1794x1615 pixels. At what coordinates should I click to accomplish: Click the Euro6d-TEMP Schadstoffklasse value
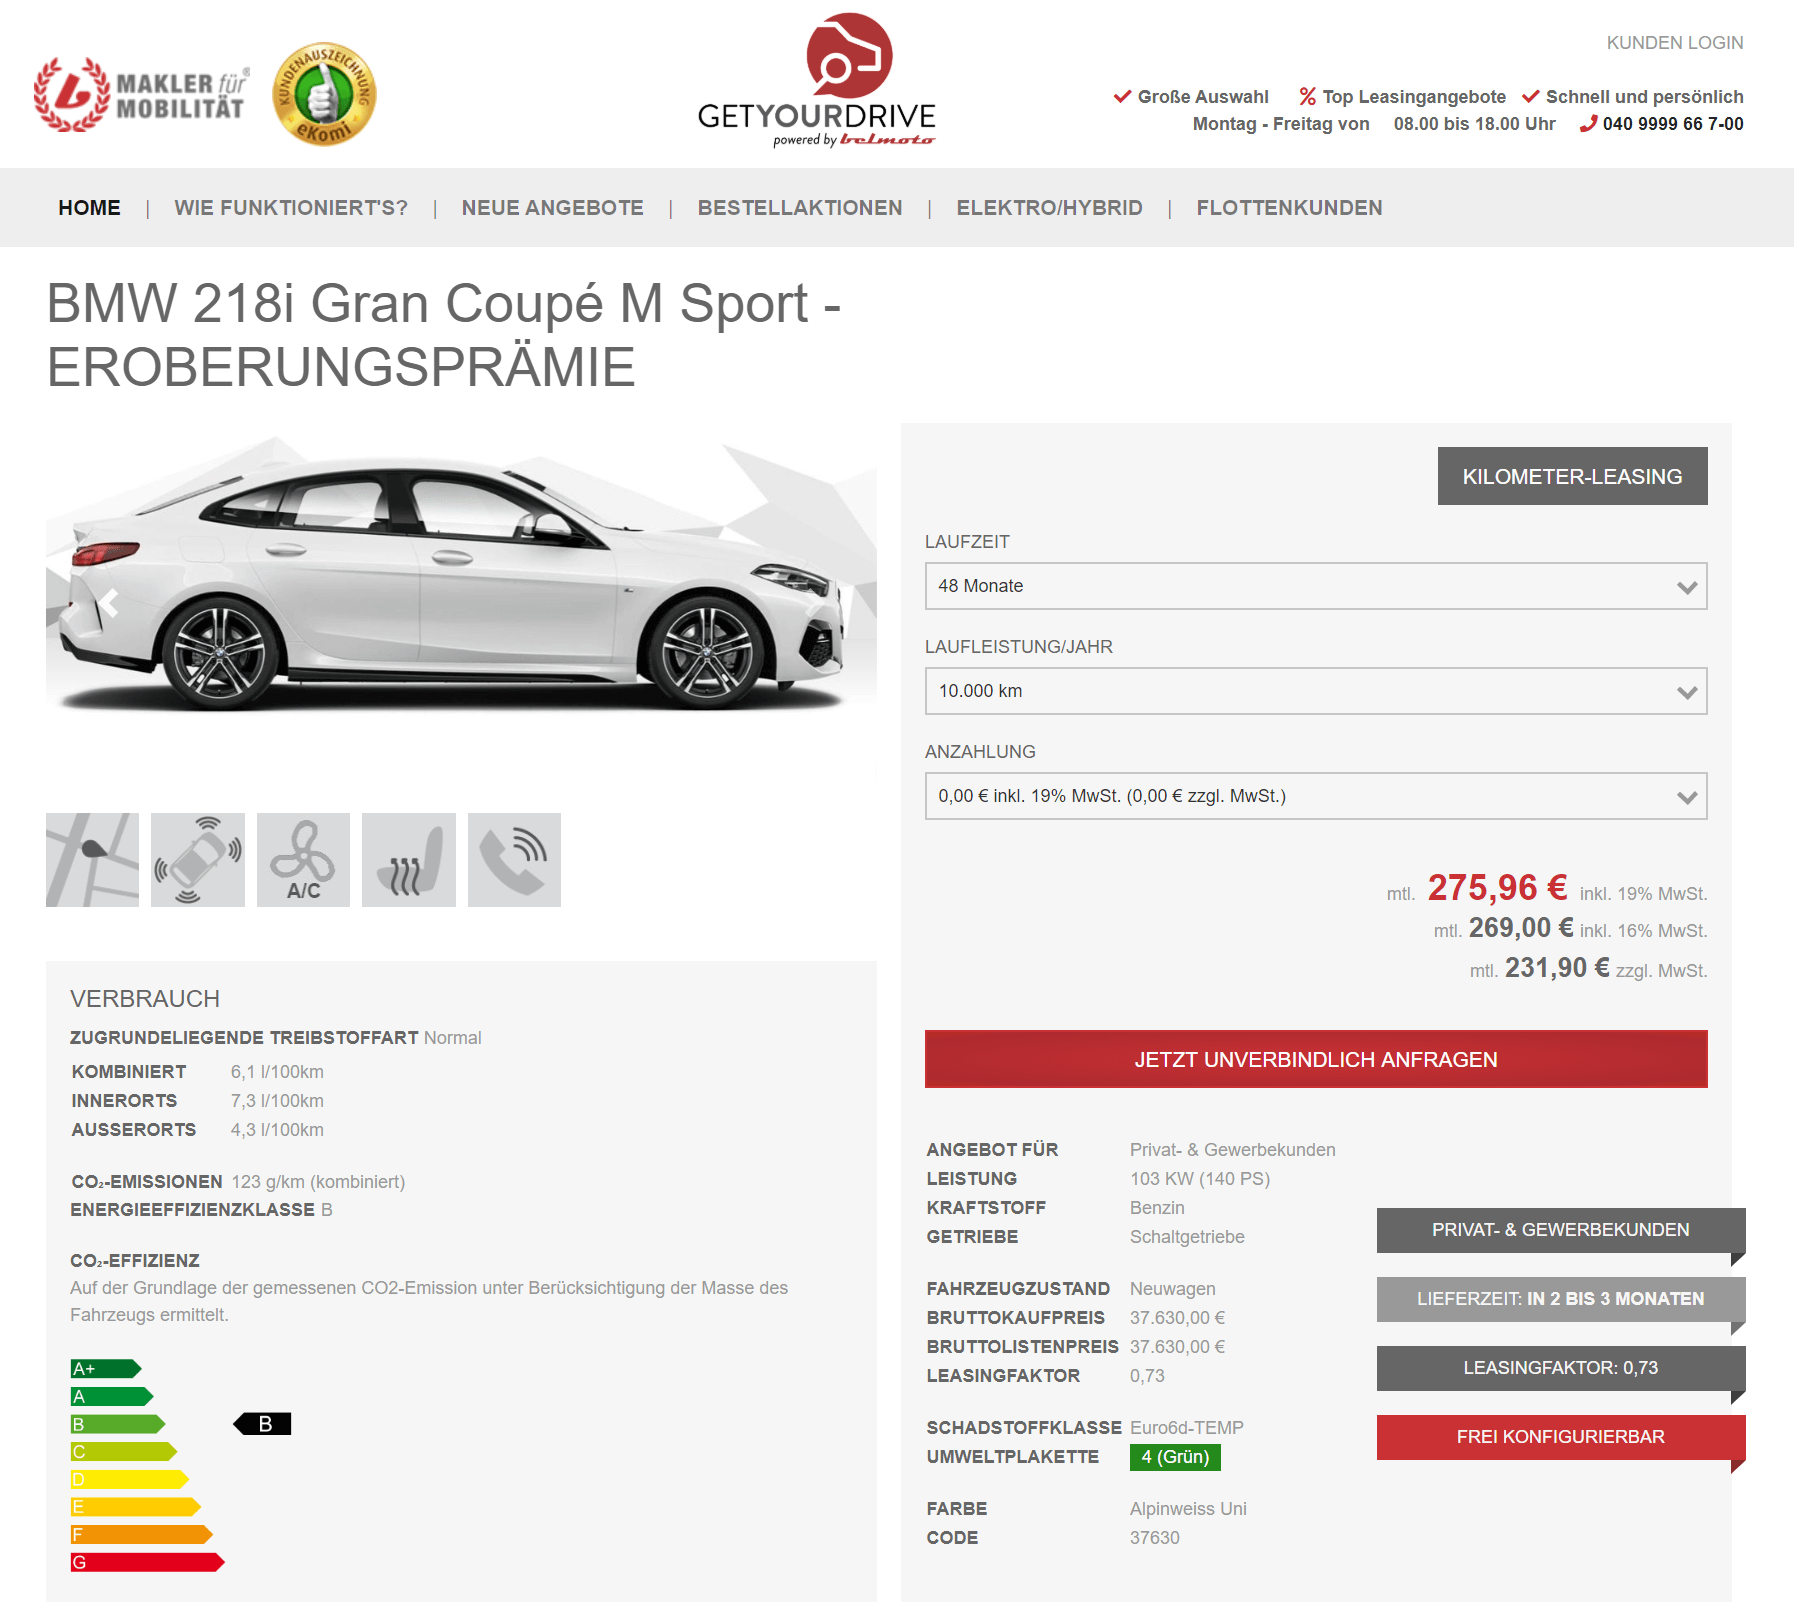pyautogui.click(x=1187, y=1428)
